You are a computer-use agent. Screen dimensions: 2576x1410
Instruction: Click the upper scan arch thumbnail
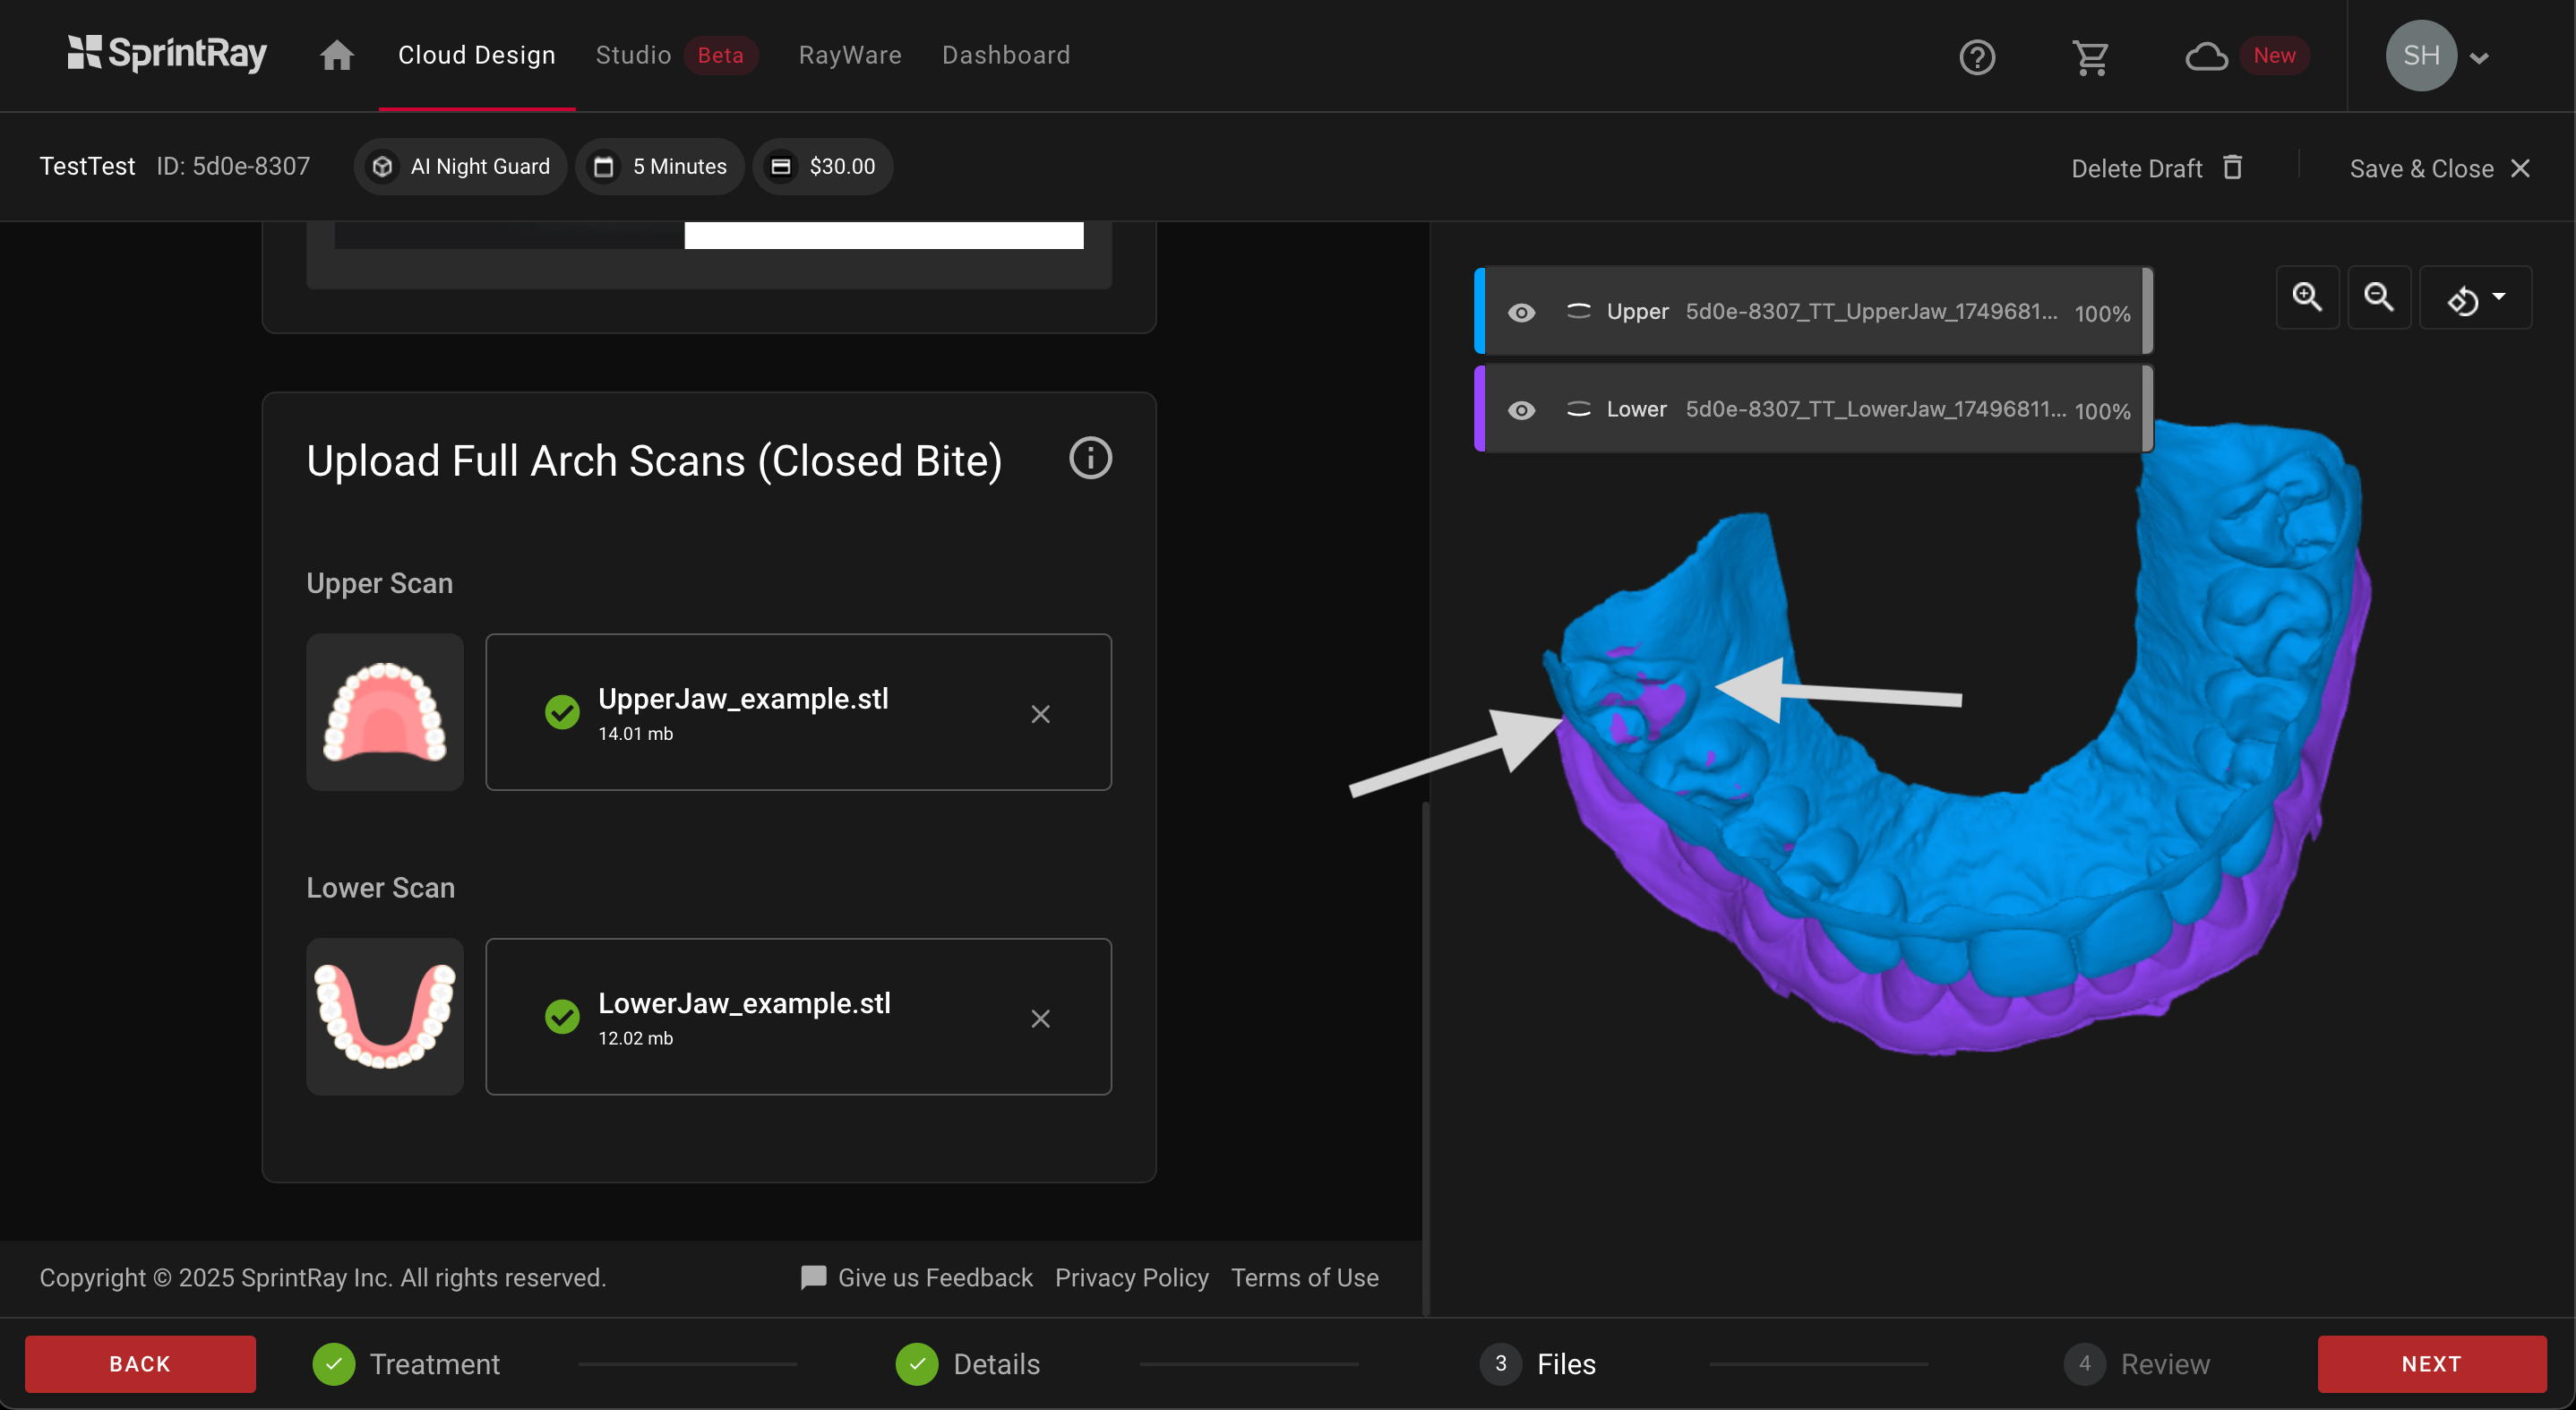tap(385, 712)
